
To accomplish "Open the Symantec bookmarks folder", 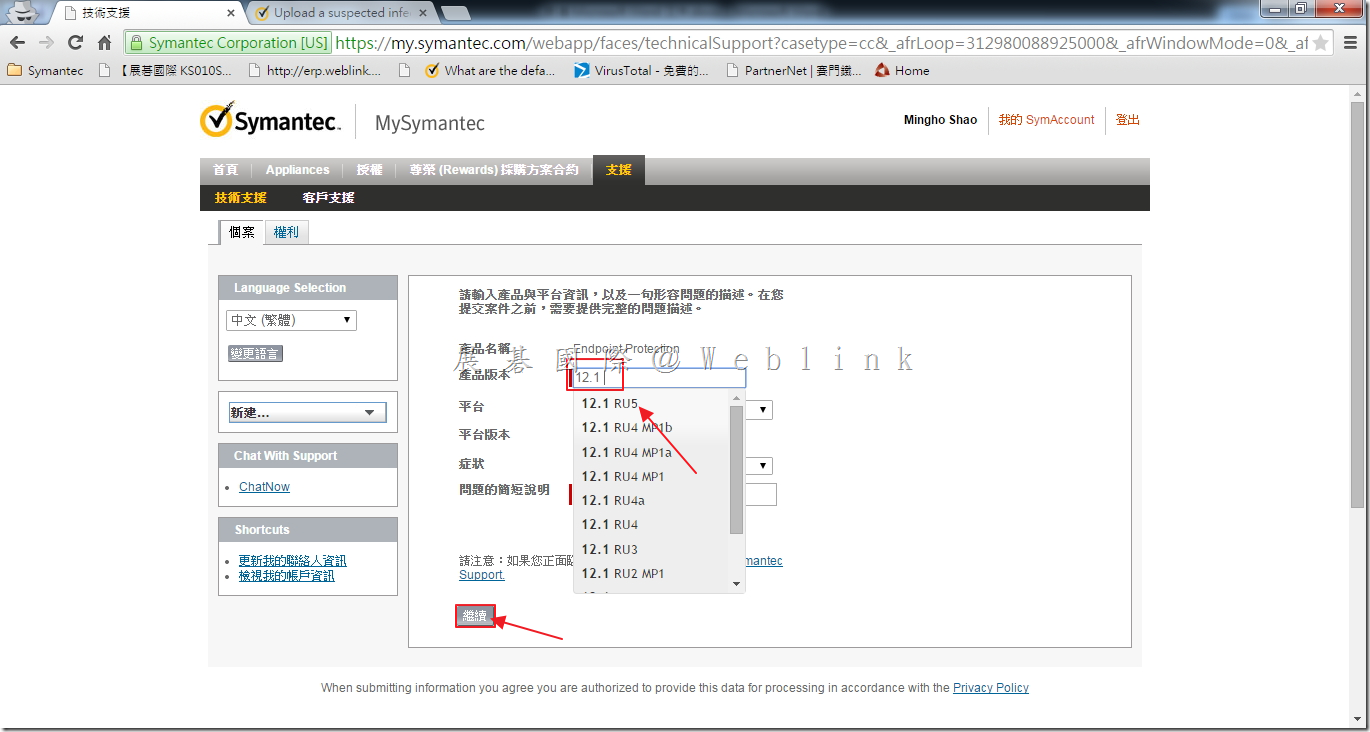I will (45, 71).
